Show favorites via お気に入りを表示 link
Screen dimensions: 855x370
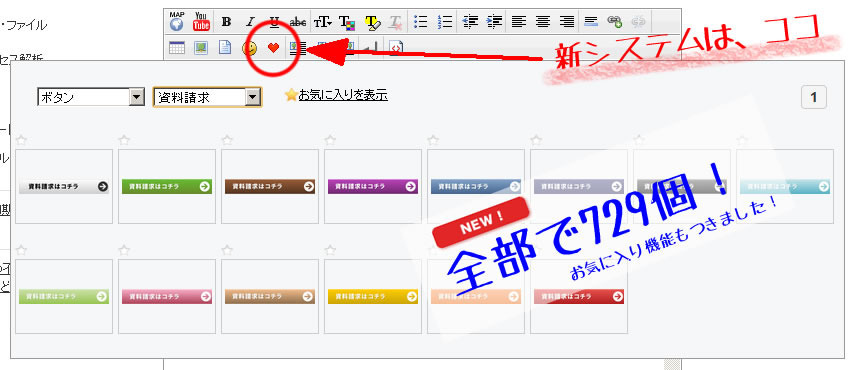click(343, 95)
